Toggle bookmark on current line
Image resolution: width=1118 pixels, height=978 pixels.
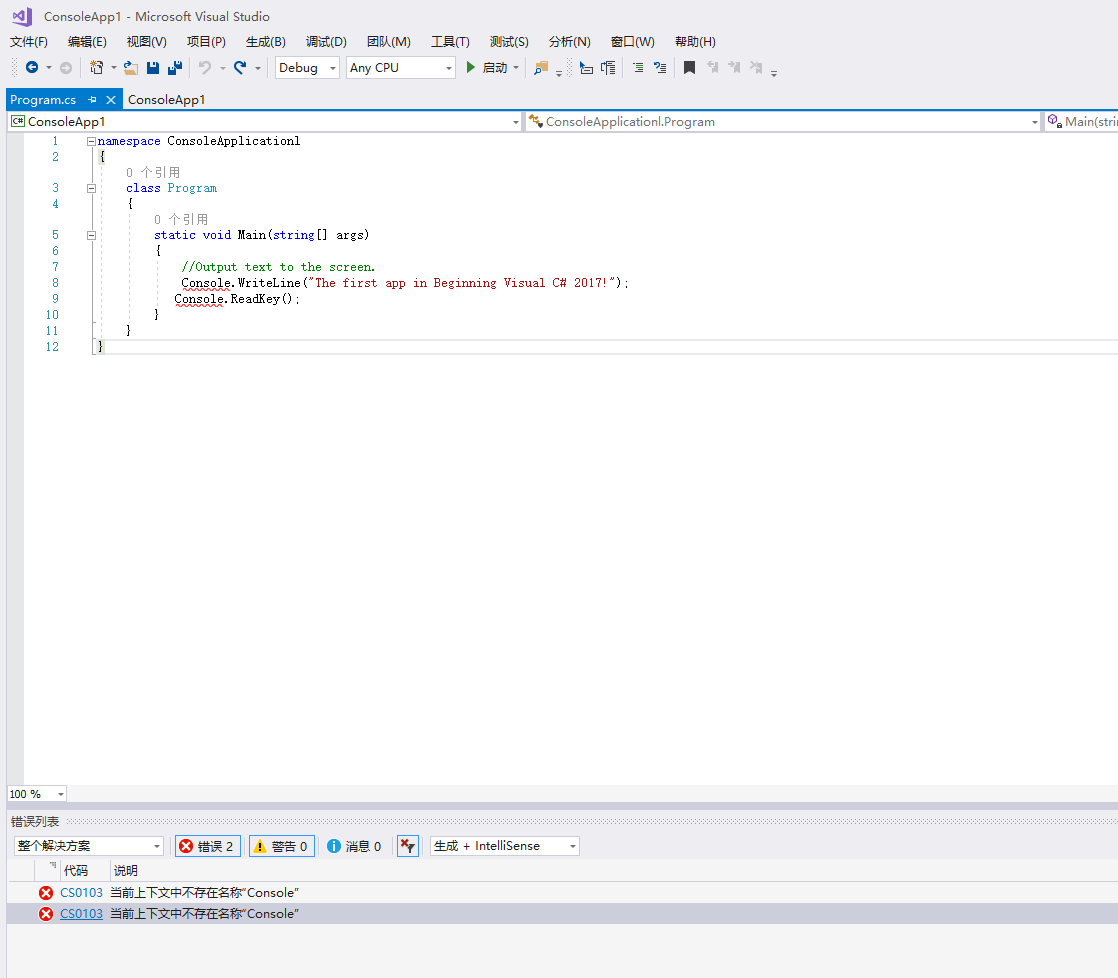coord(689,68)
